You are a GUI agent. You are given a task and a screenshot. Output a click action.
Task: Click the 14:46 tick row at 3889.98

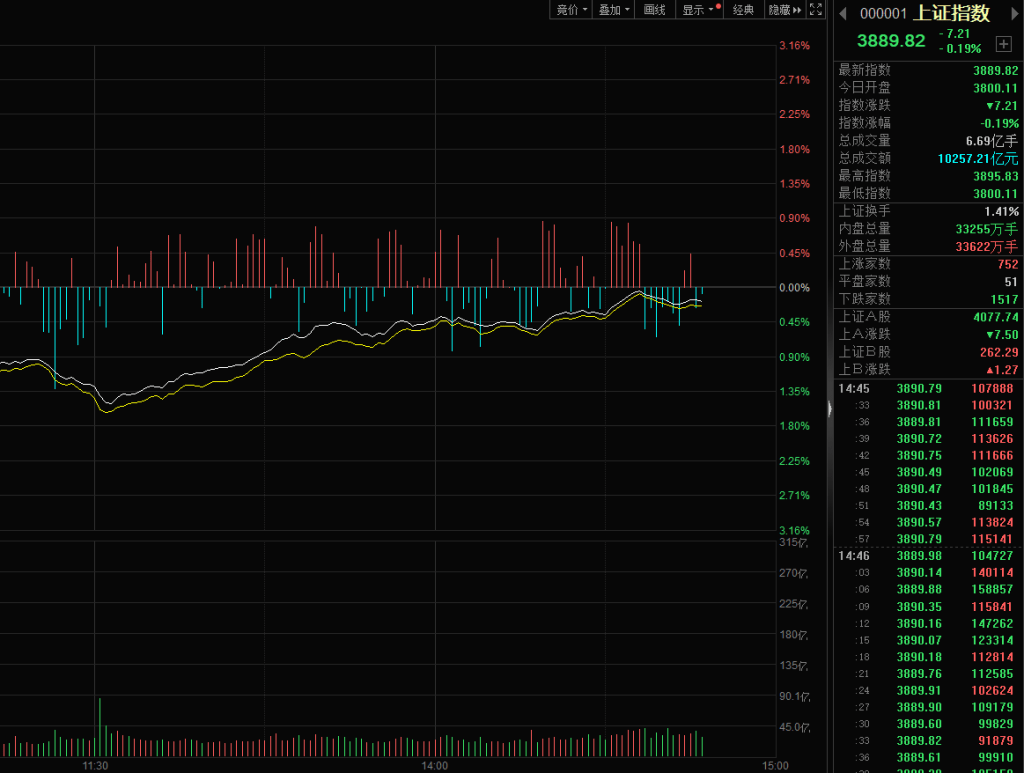click(x=927, y=555)
